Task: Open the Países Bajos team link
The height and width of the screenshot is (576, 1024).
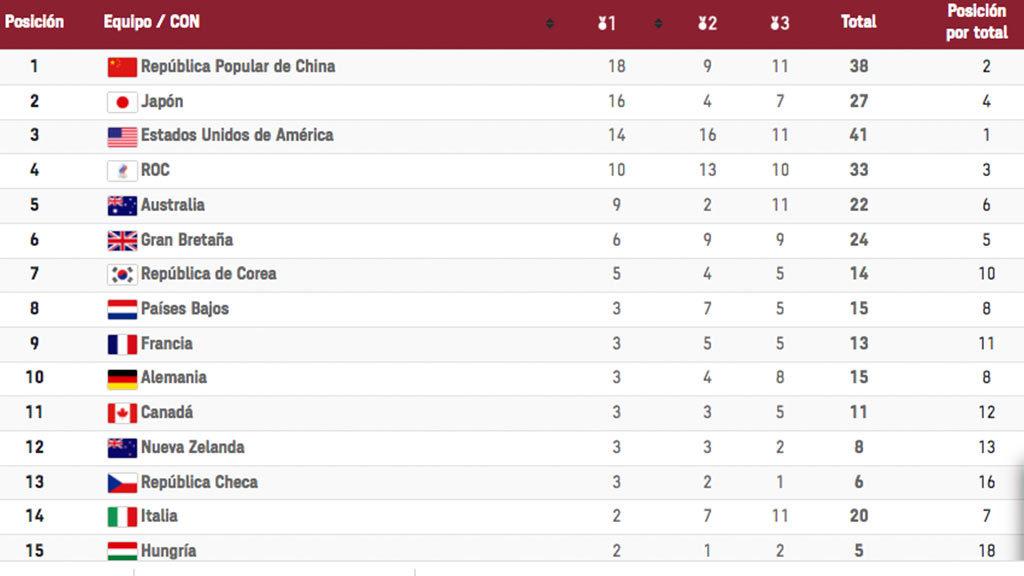Action: click(185, 309)
